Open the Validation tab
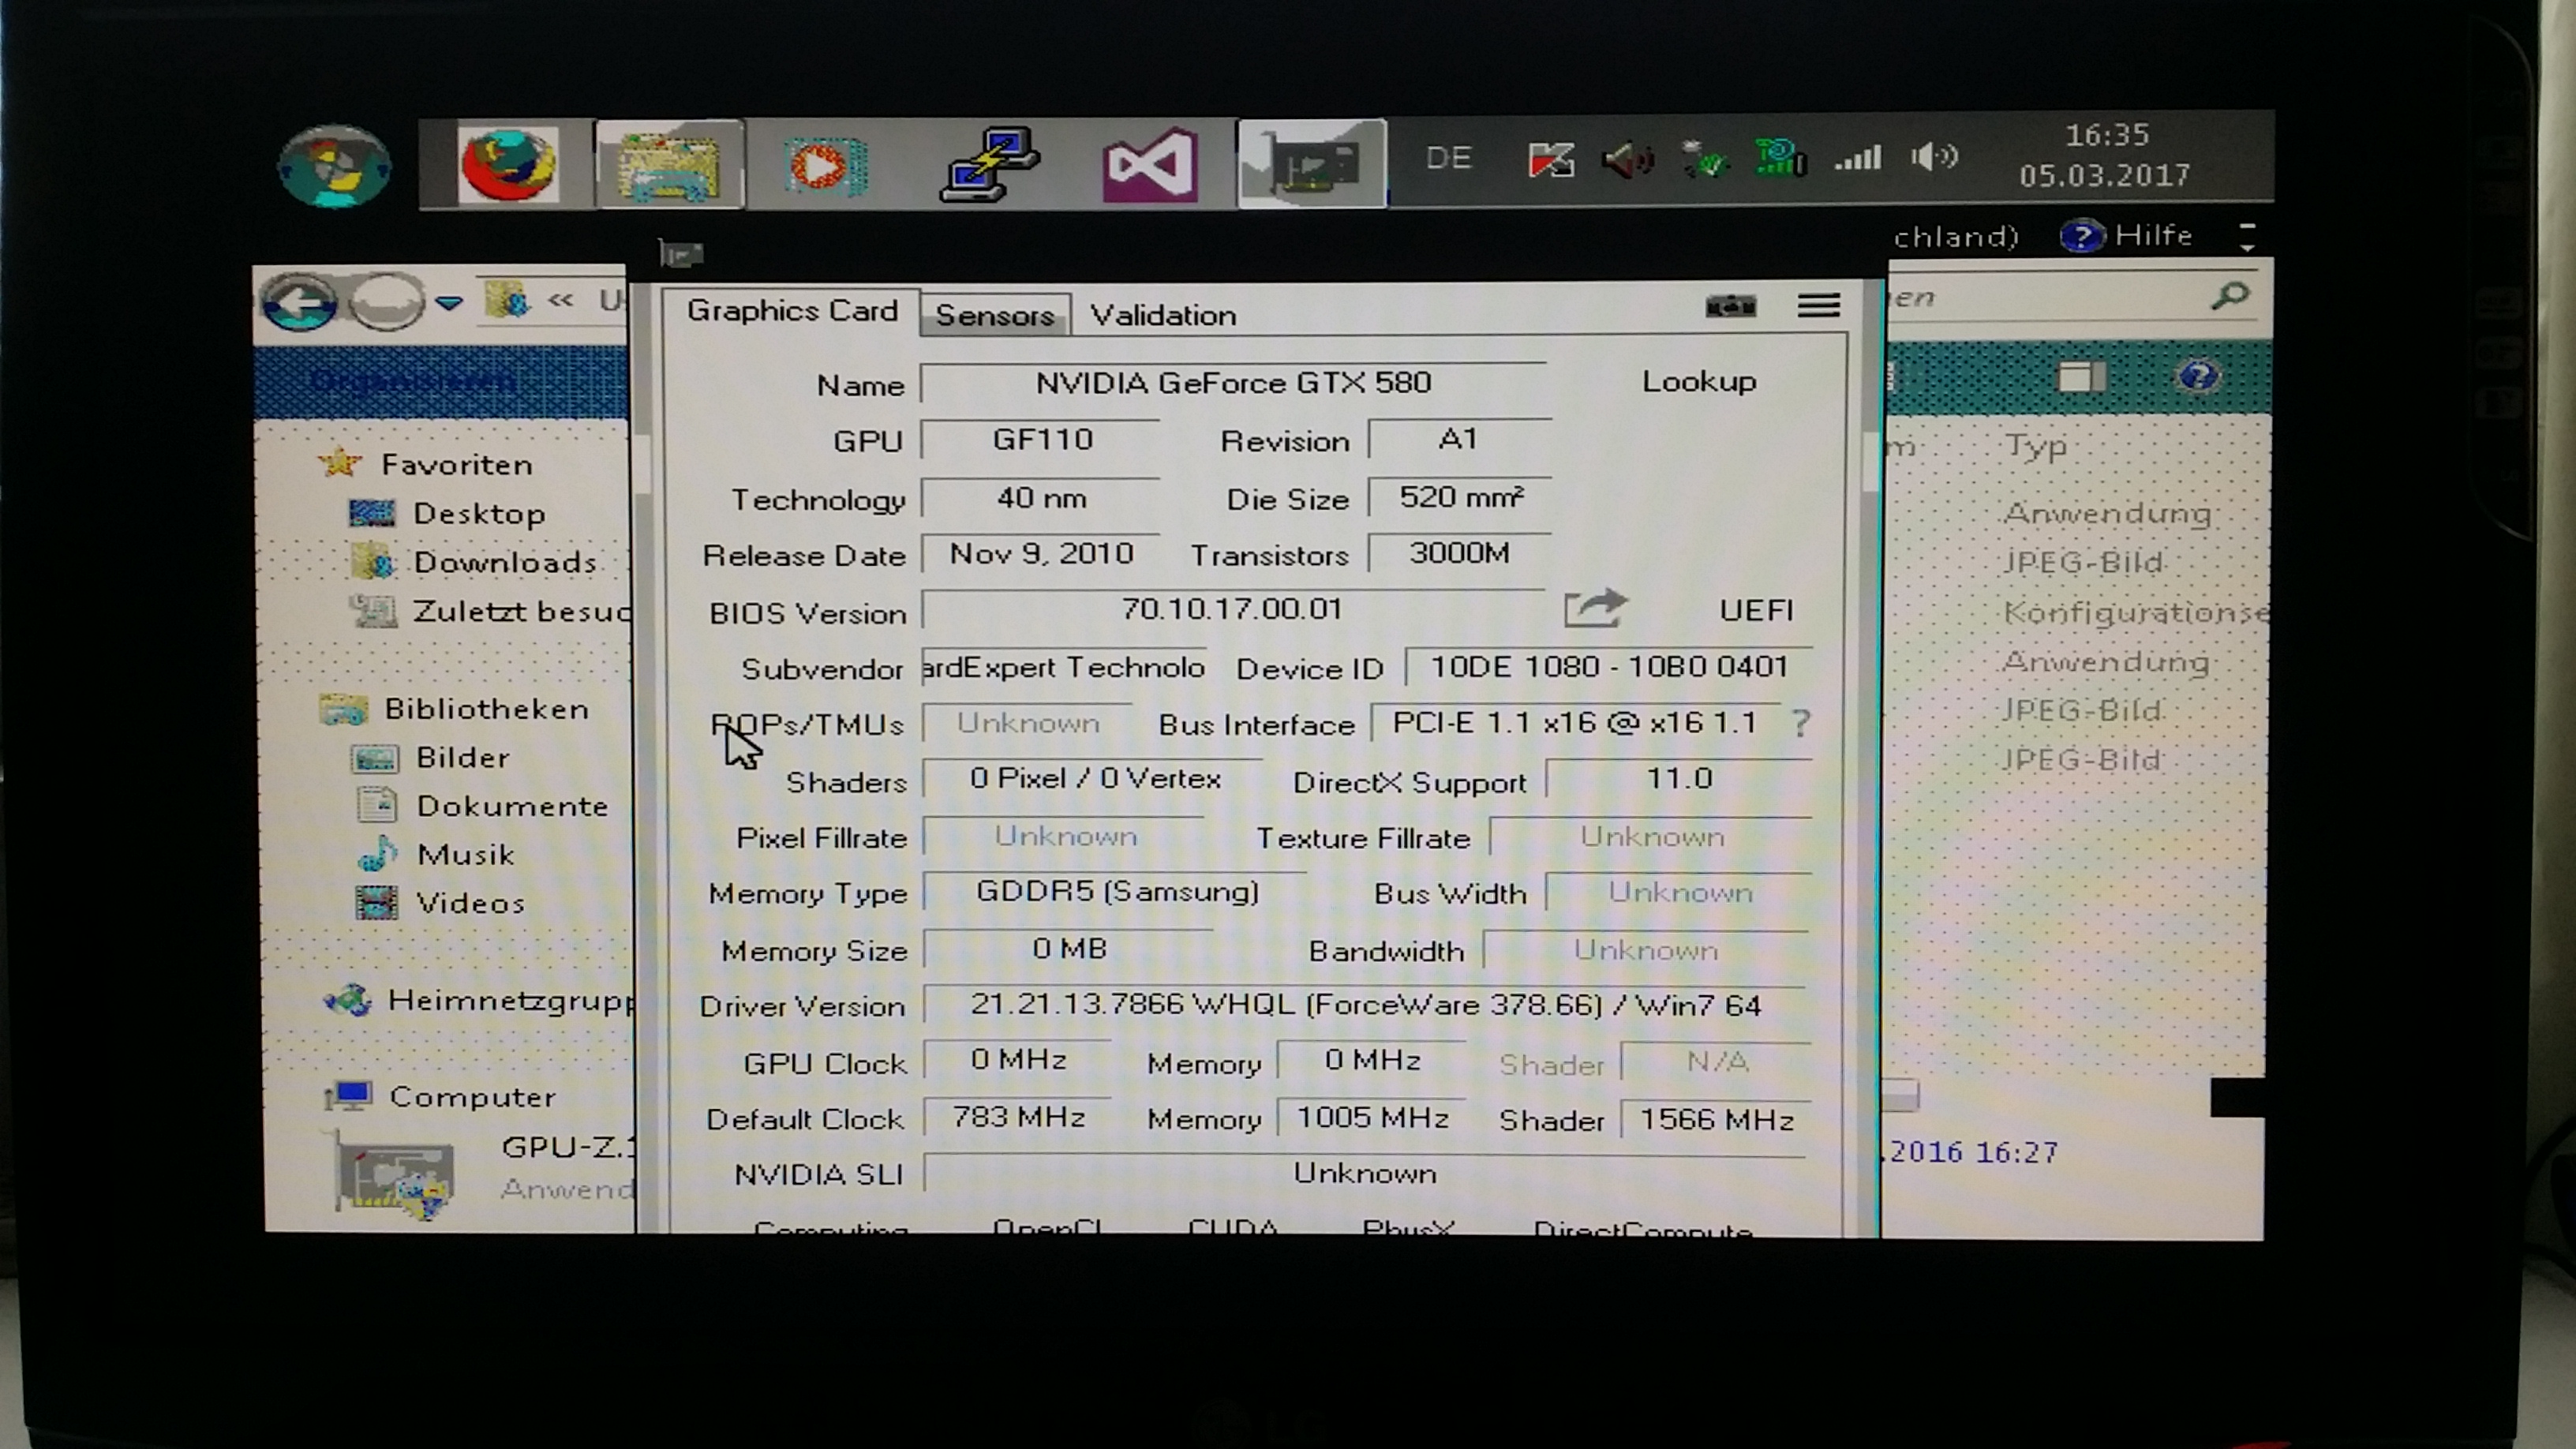The width and height of the screenshot is (2576, 1449). pyautogui.click(x=1163, y=316)
